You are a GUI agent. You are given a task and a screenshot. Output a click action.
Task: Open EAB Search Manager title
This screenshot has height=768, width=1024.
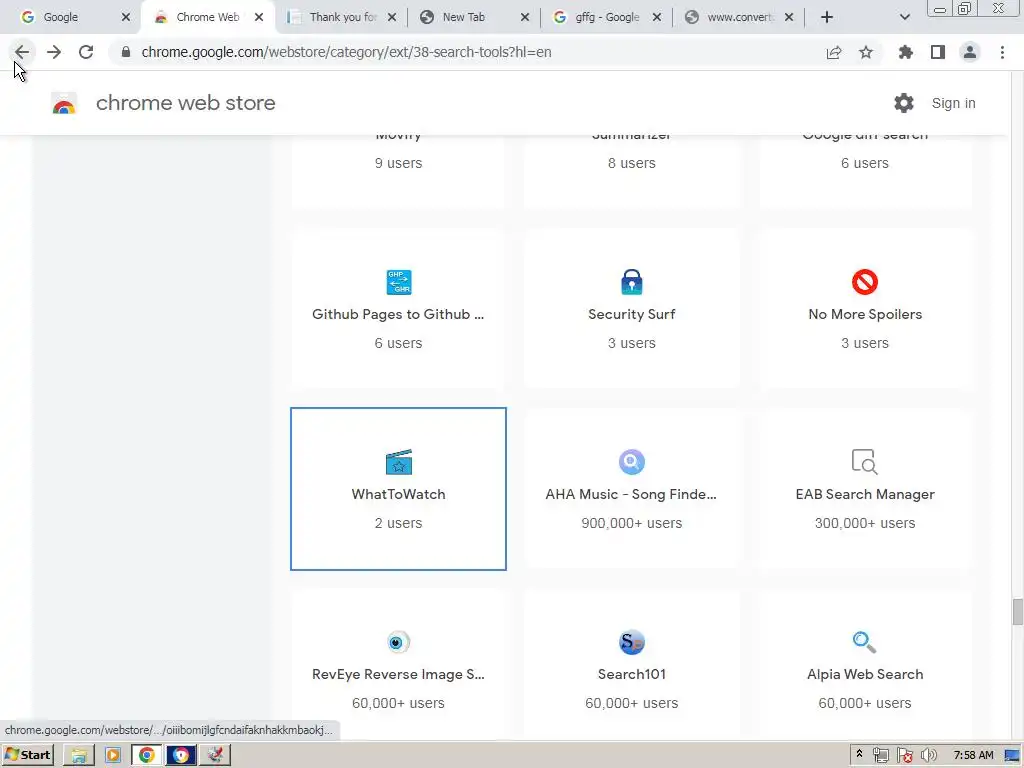(865, 494)
